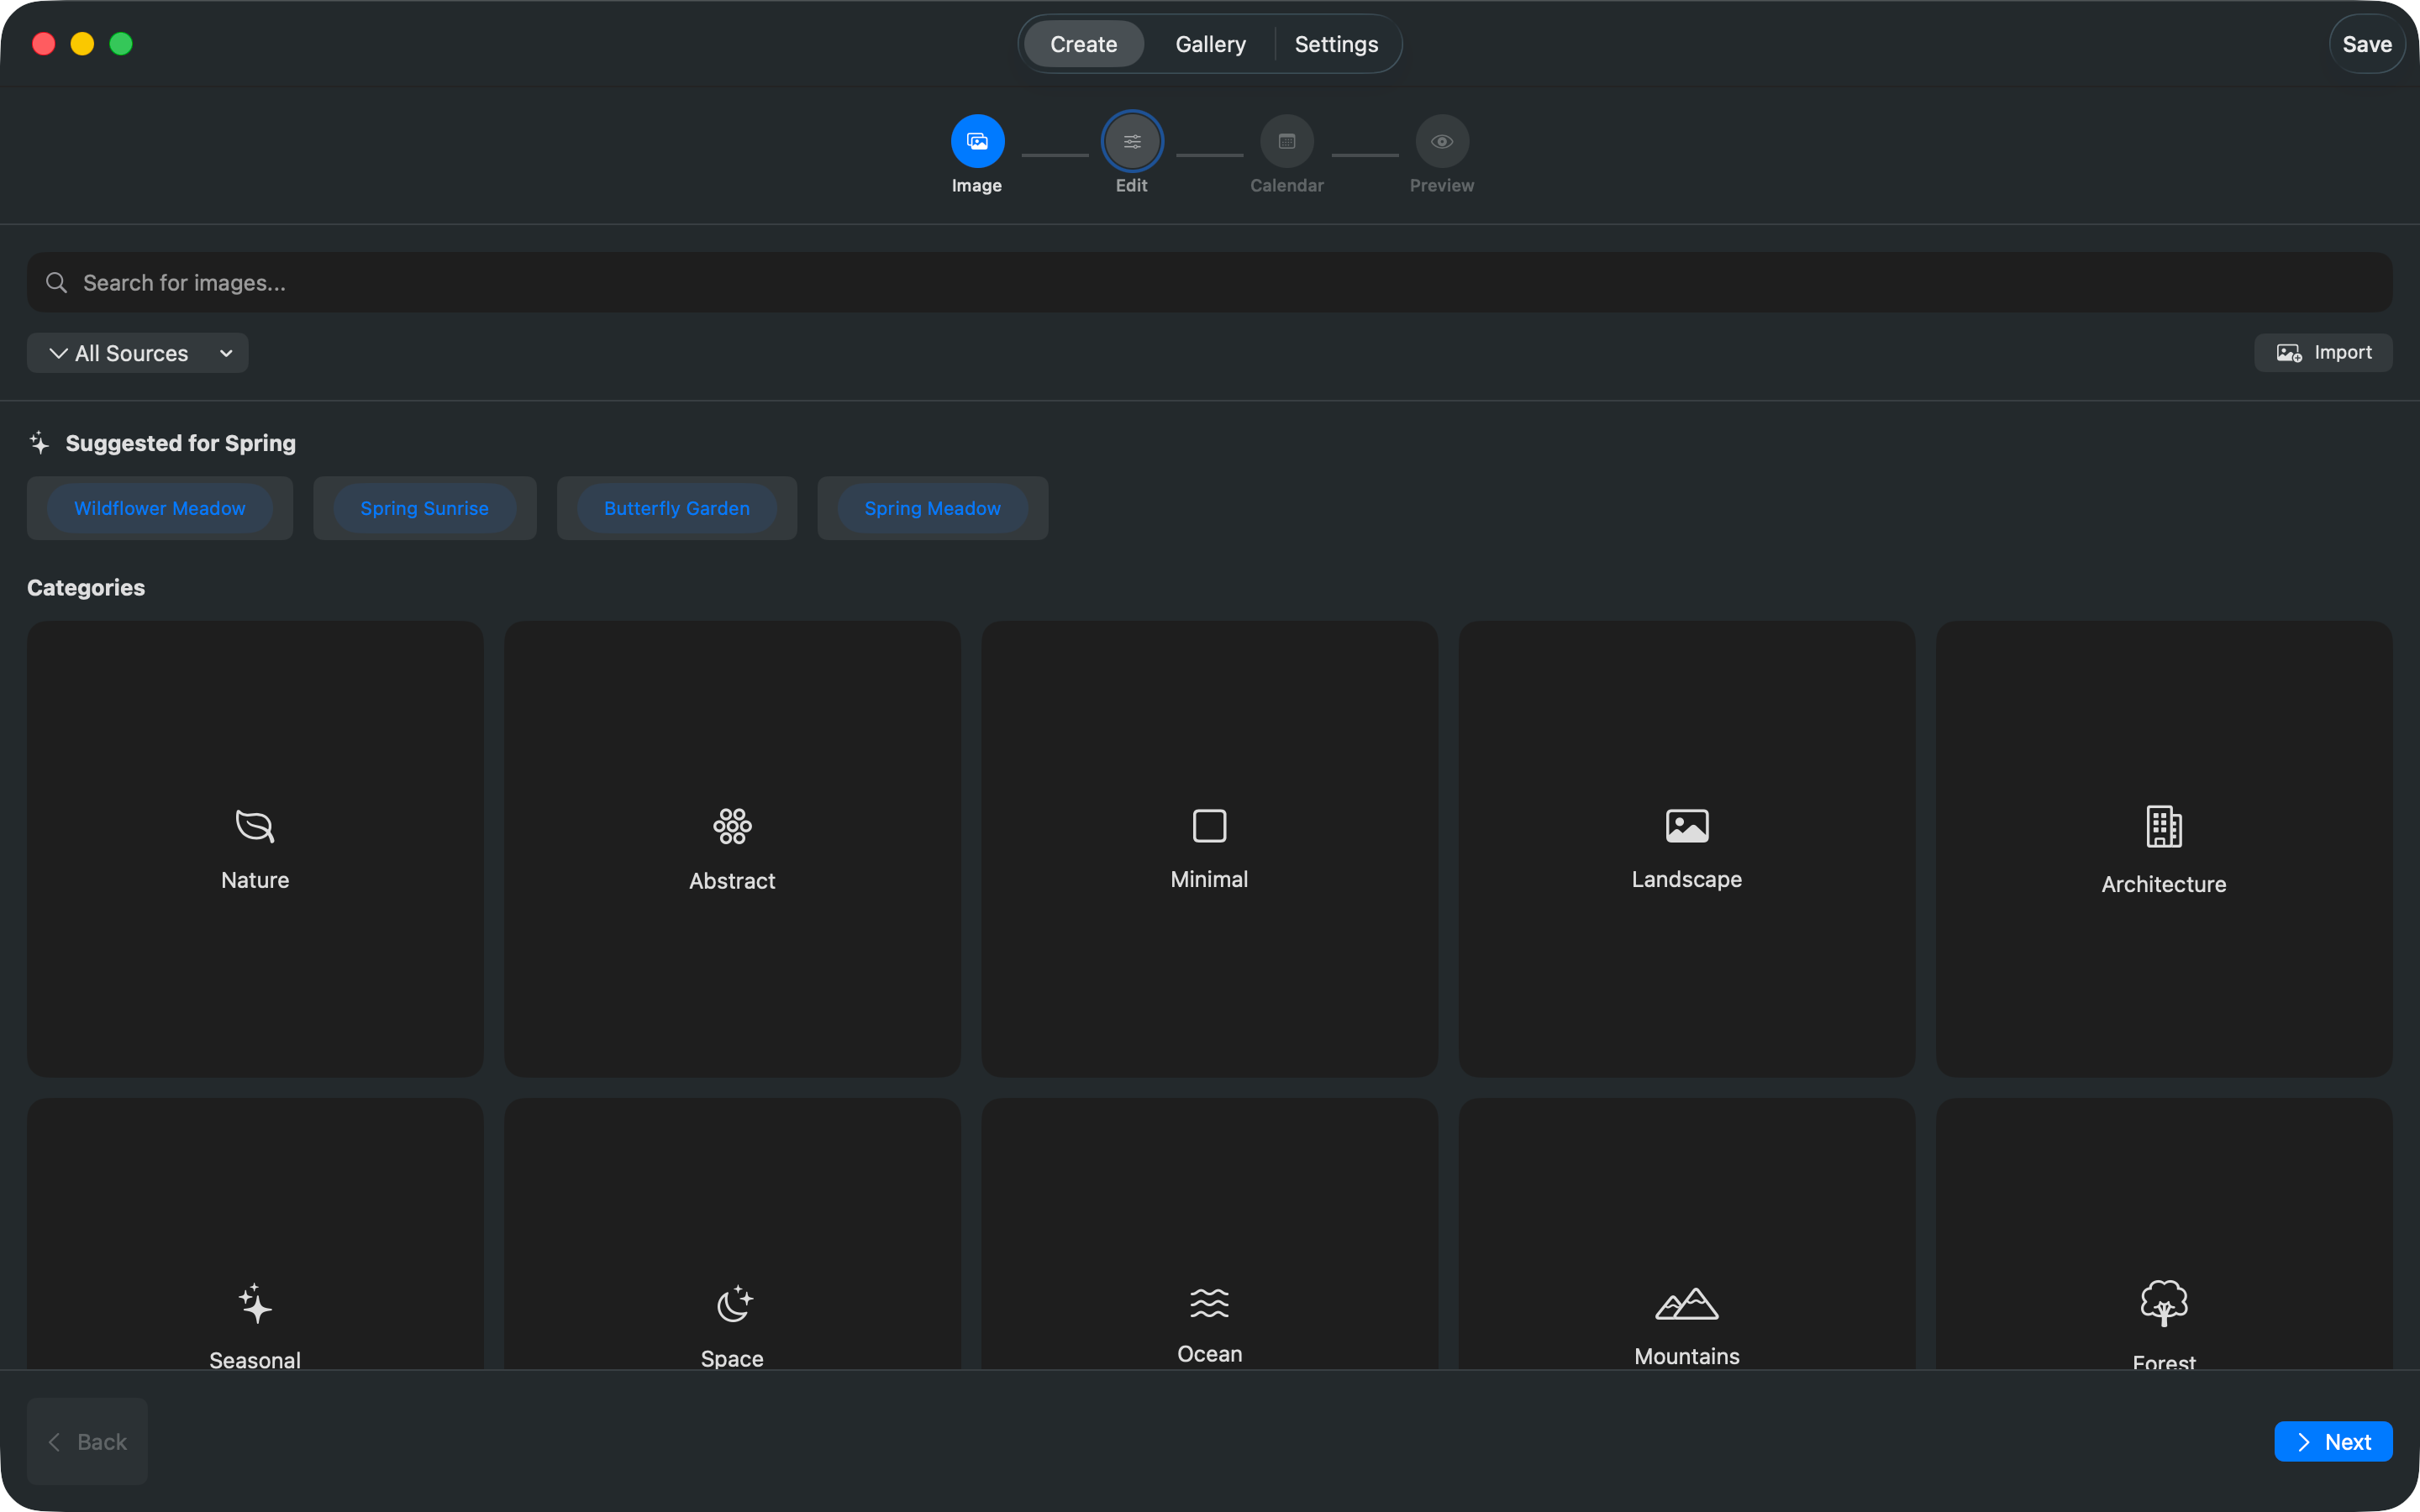Click the Minimal category label
The height and width of the screenshot is (1512, 2420).
click(x=1210, y=879)
